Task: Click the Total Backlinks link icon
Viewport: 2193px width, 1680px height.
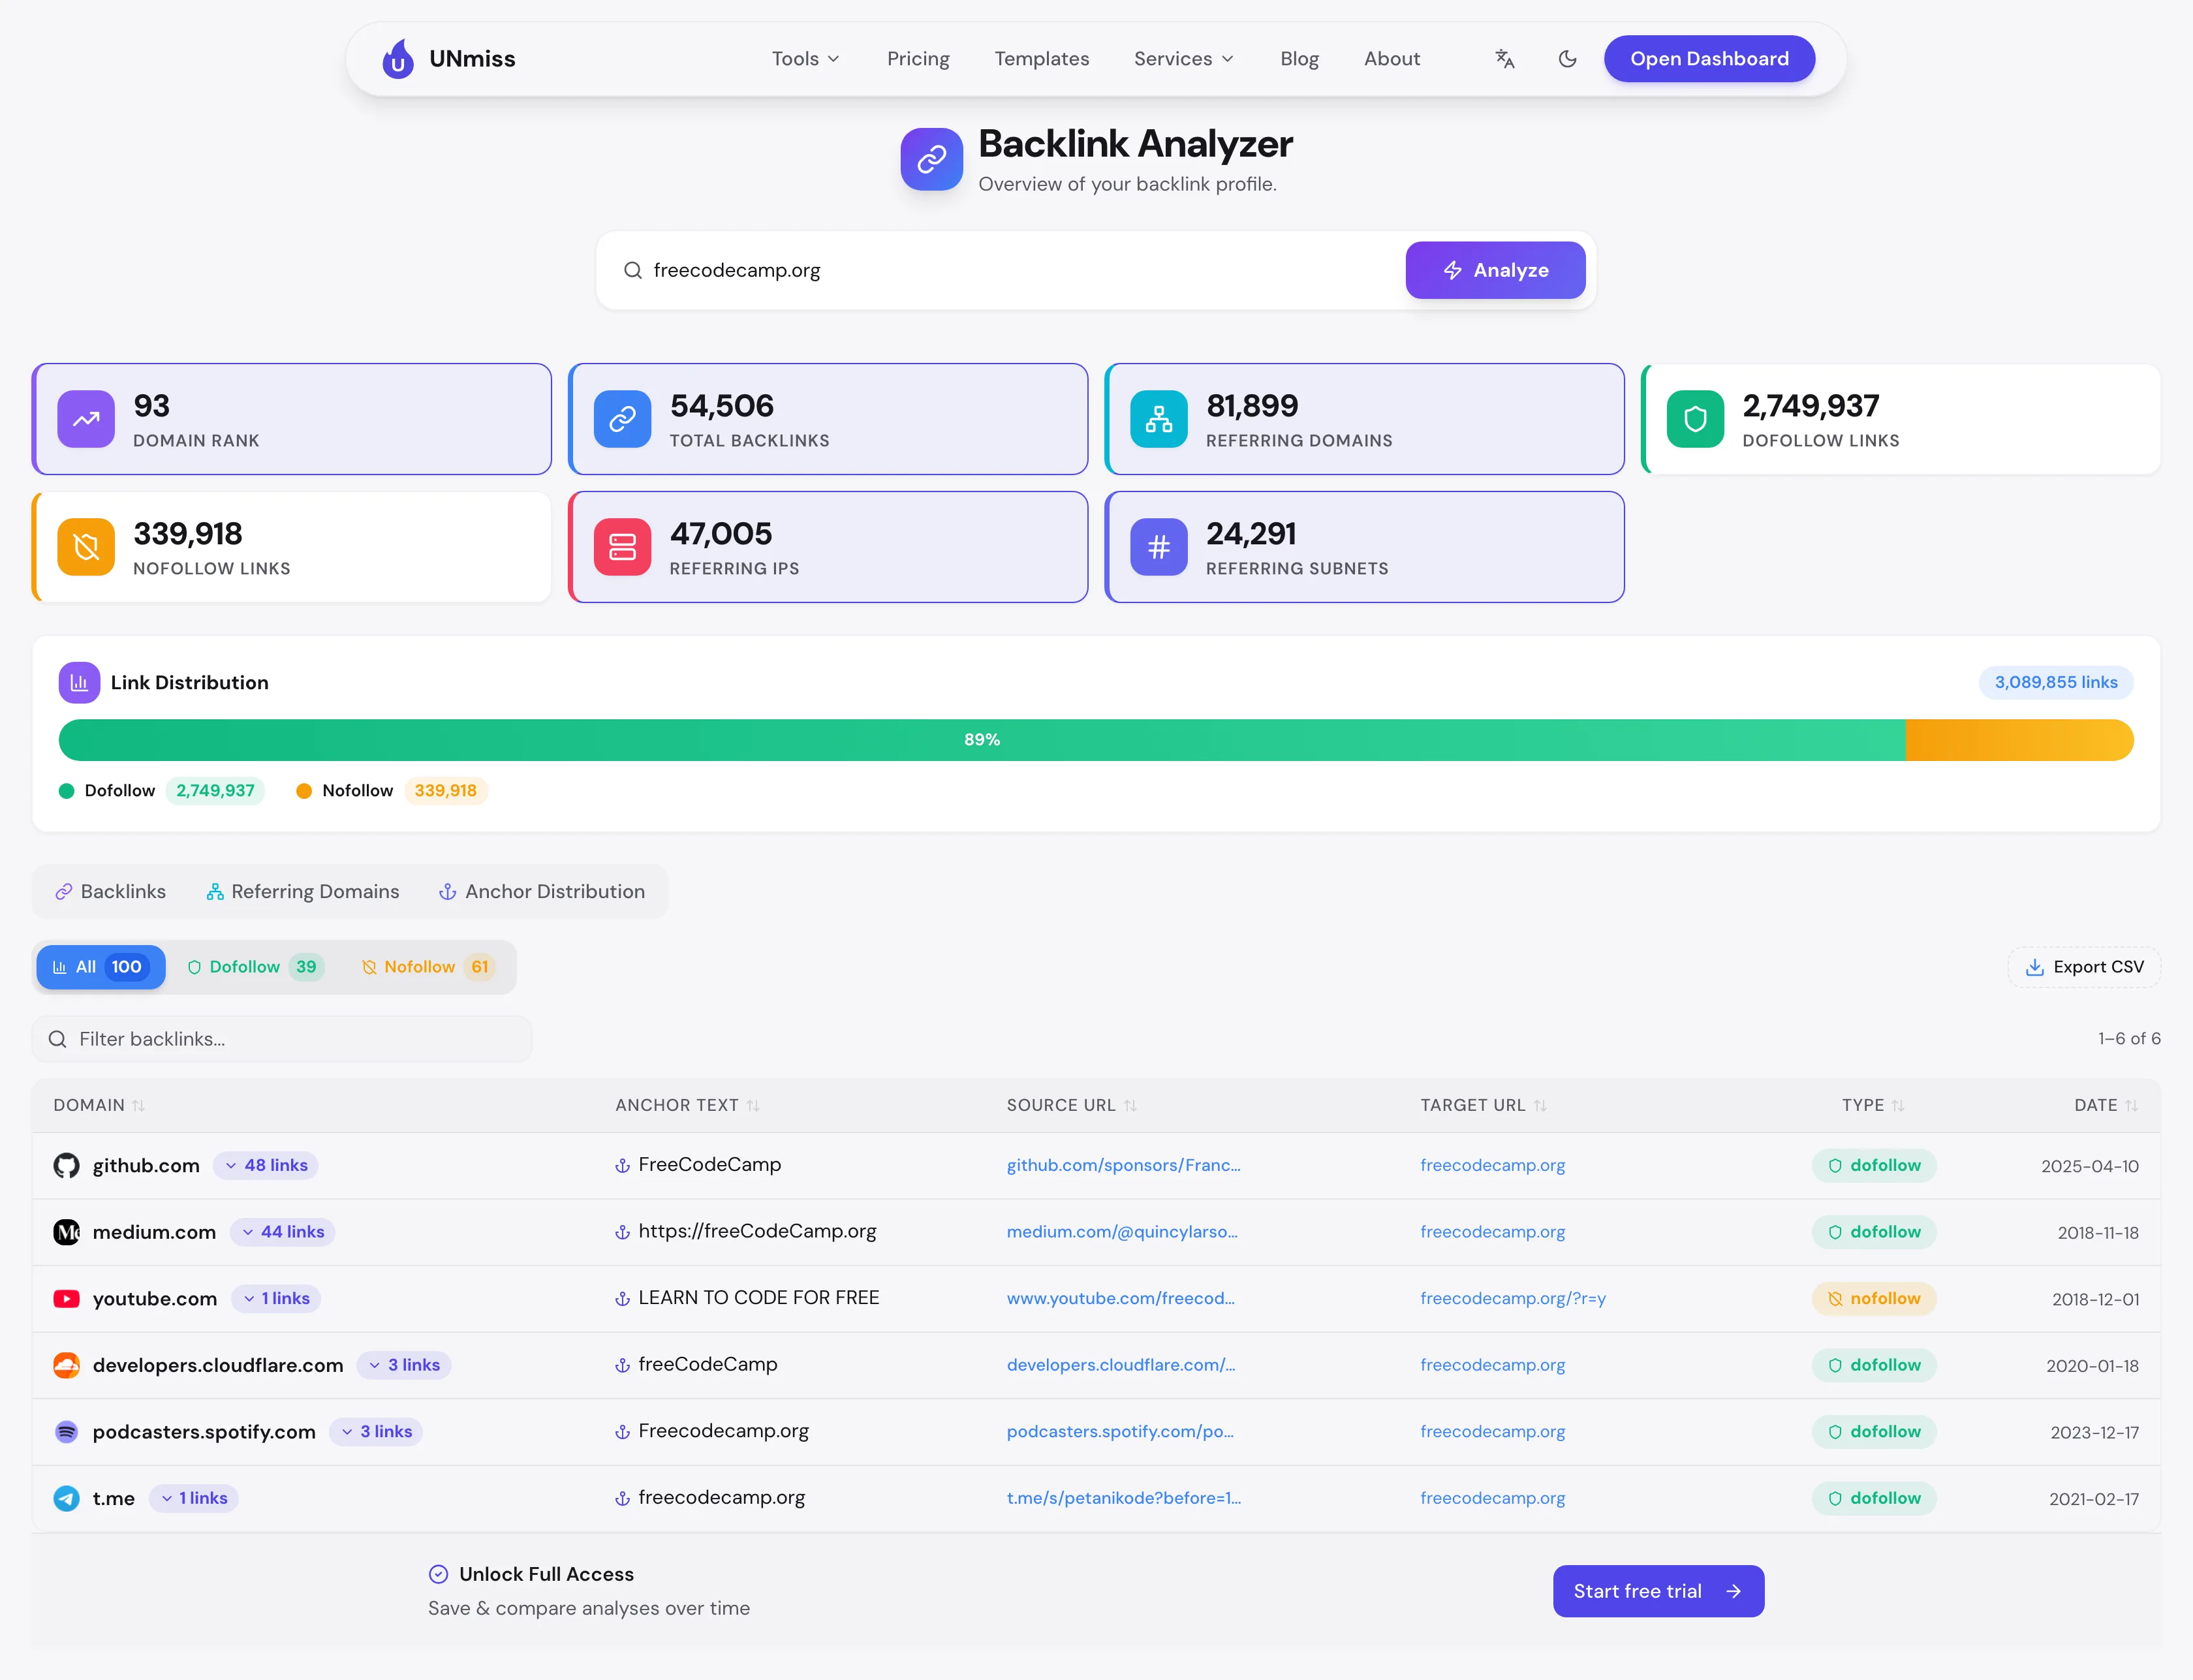Action: (622, 419)
